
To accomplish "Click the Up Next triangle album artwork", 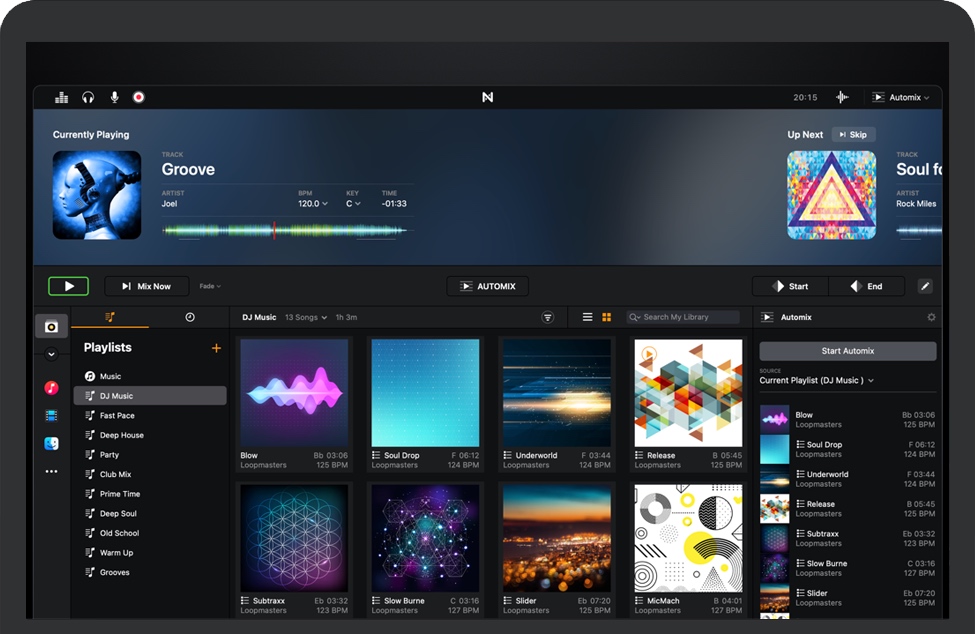I will tap(831, 195).
